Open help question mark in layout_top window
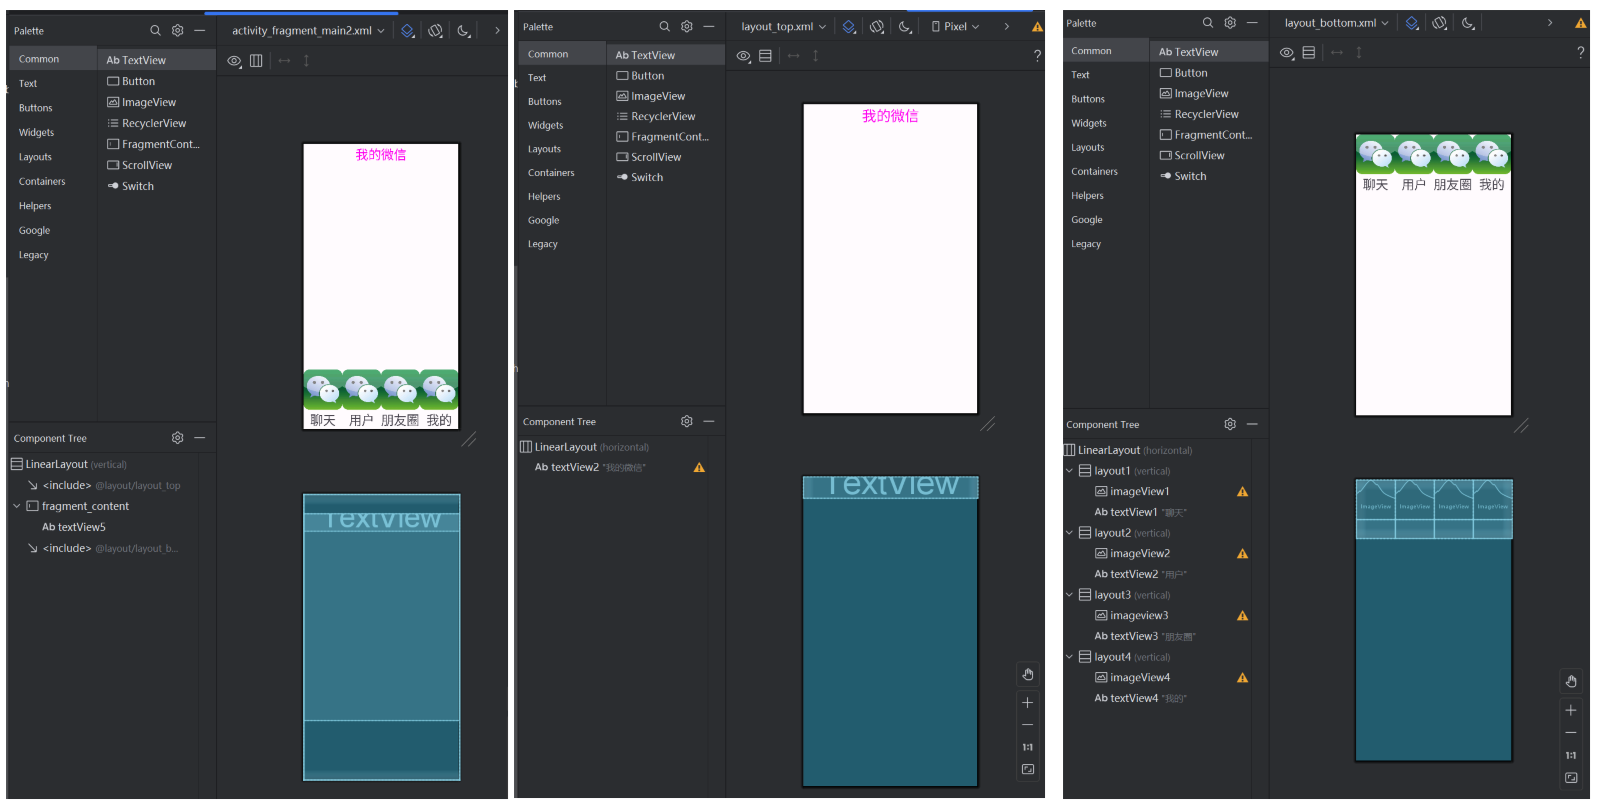Image resolution: width=1598 pixels, height=807 pixels. pos(1037,56)
